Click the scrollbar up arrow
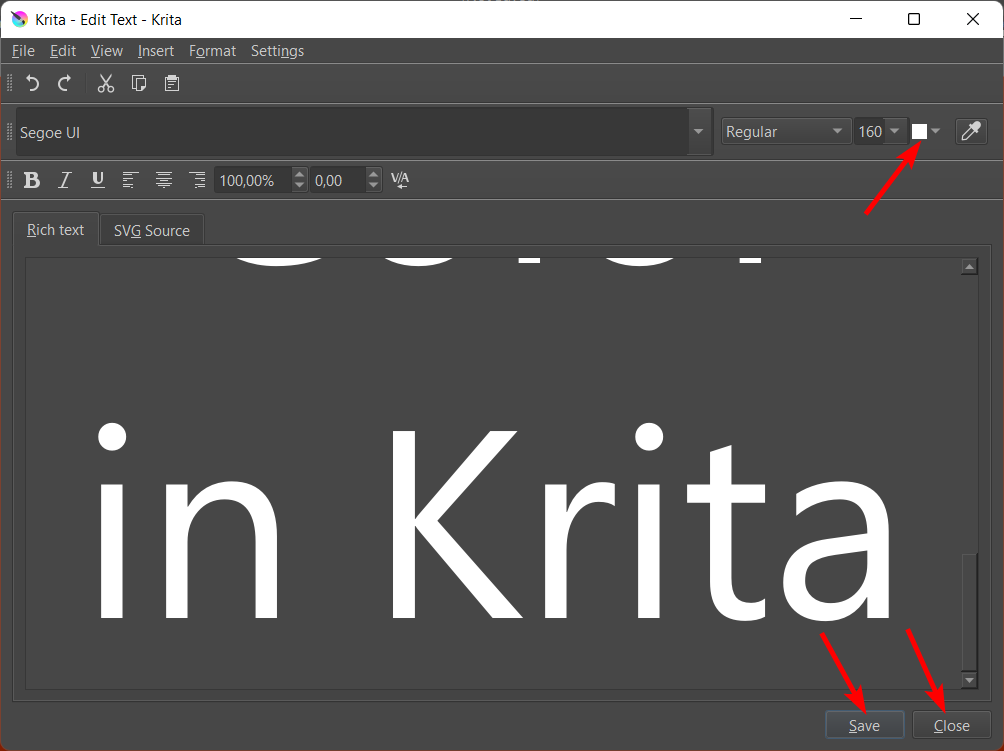 pos(969,266)
